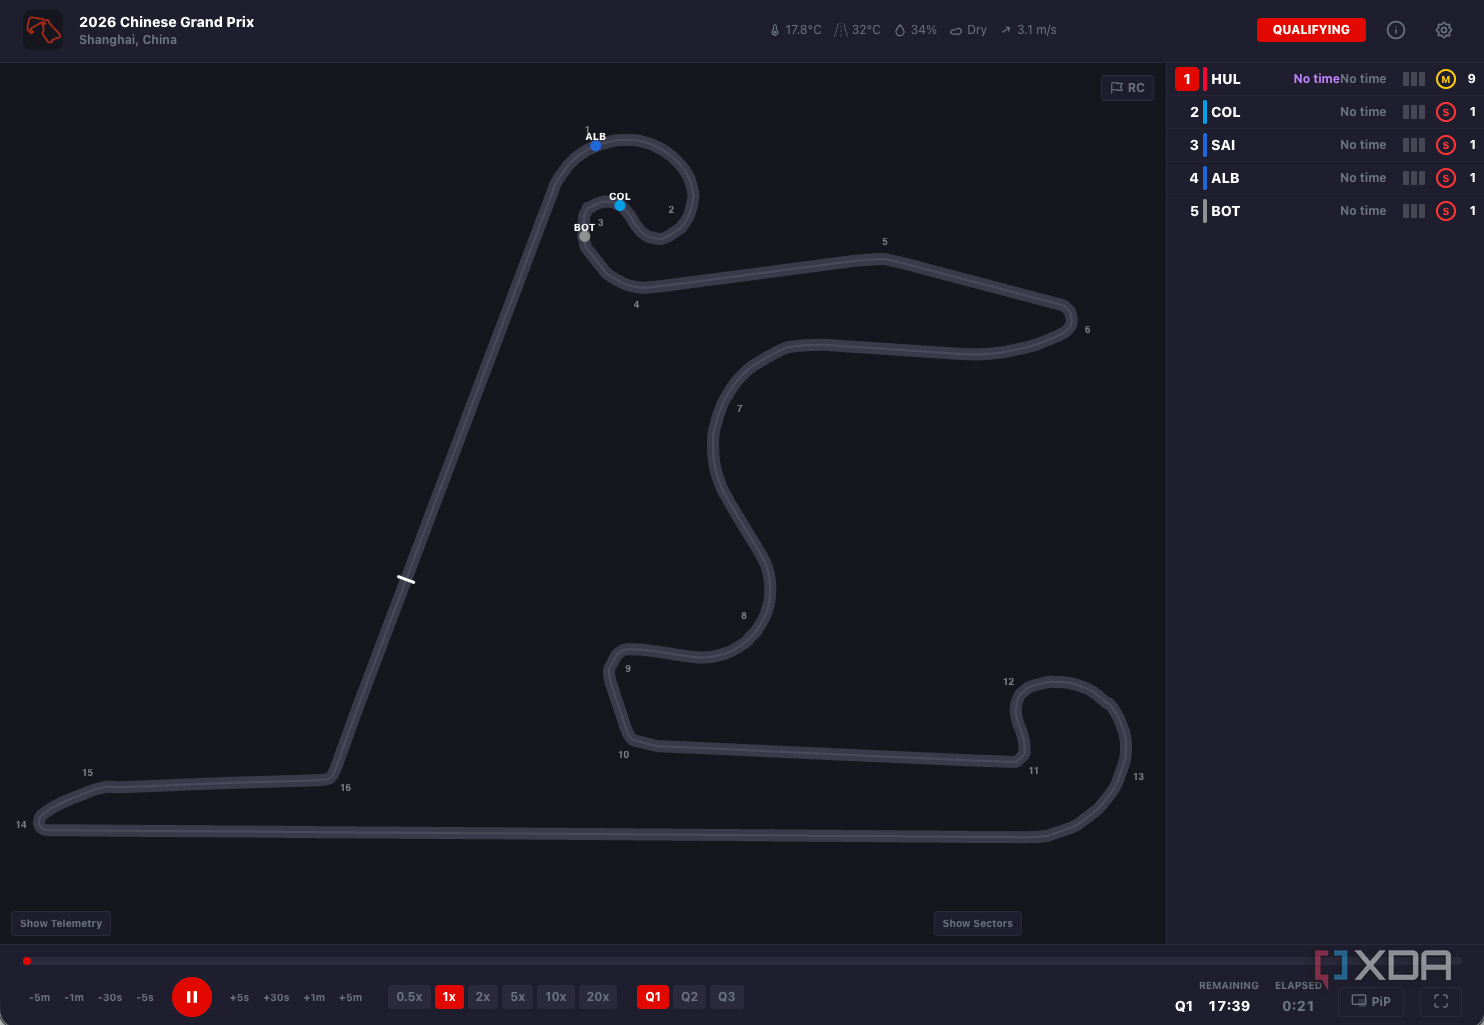
Task: Click ALB's sector indicator bars
Action: point(1414,178)
